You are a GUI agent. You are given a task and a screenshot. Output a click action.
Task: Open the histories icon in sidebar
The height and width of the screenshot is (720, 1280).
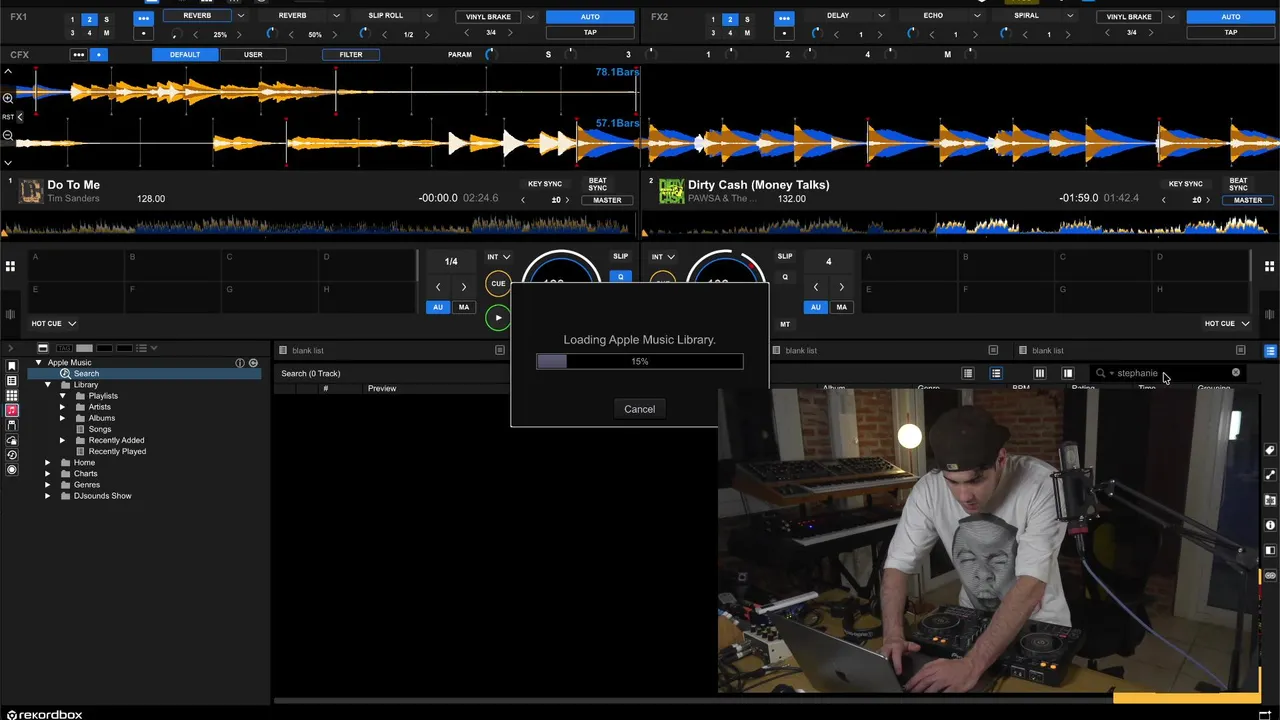pyautogui.click(x=12, y=455)
